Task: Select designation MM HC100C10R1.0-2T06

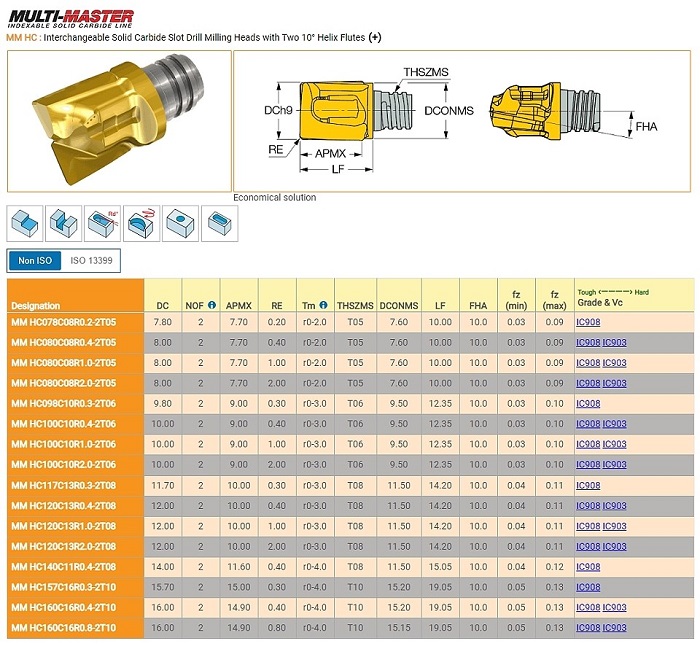Action: point(63,444)
